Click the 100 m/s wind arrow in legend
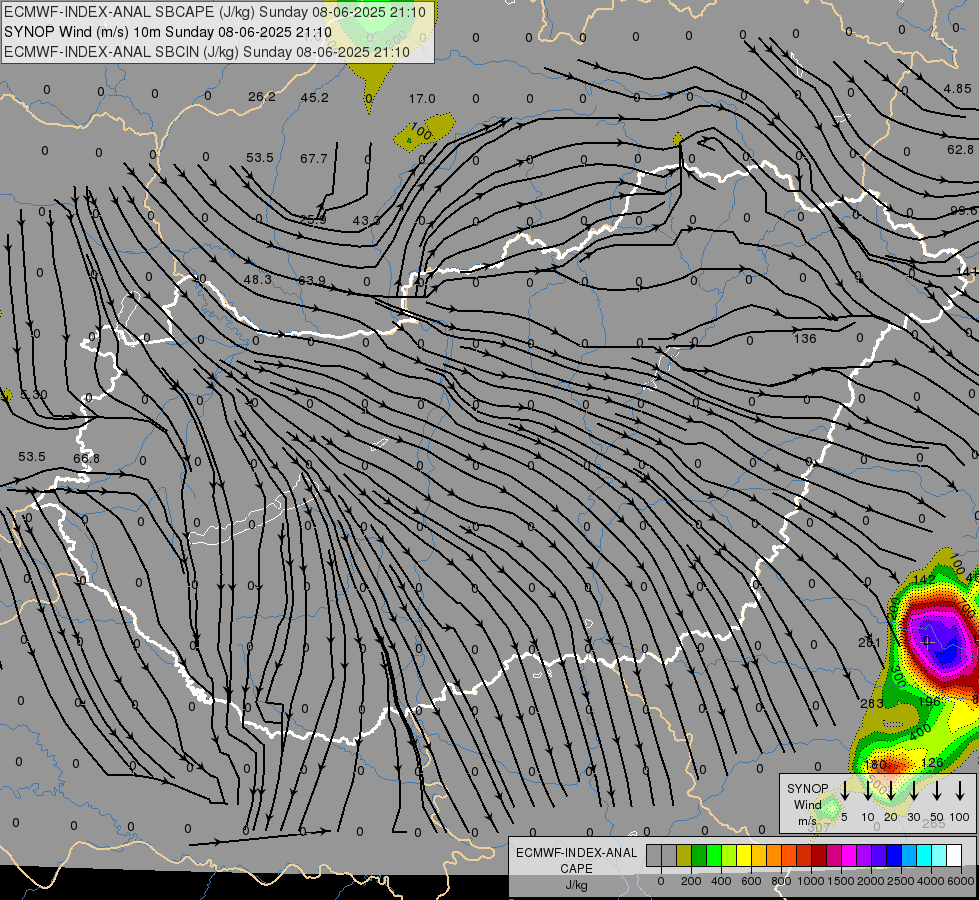 tap(960, 791)
